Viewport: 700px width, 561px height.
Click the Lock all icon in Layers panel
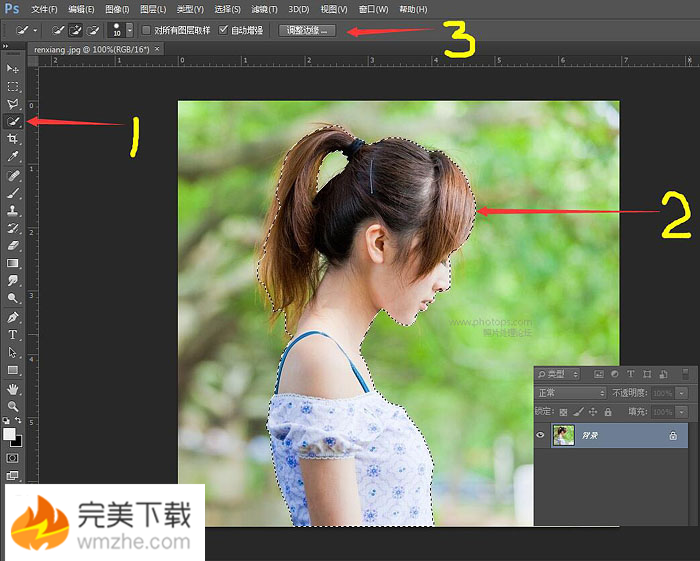(609, 411)
